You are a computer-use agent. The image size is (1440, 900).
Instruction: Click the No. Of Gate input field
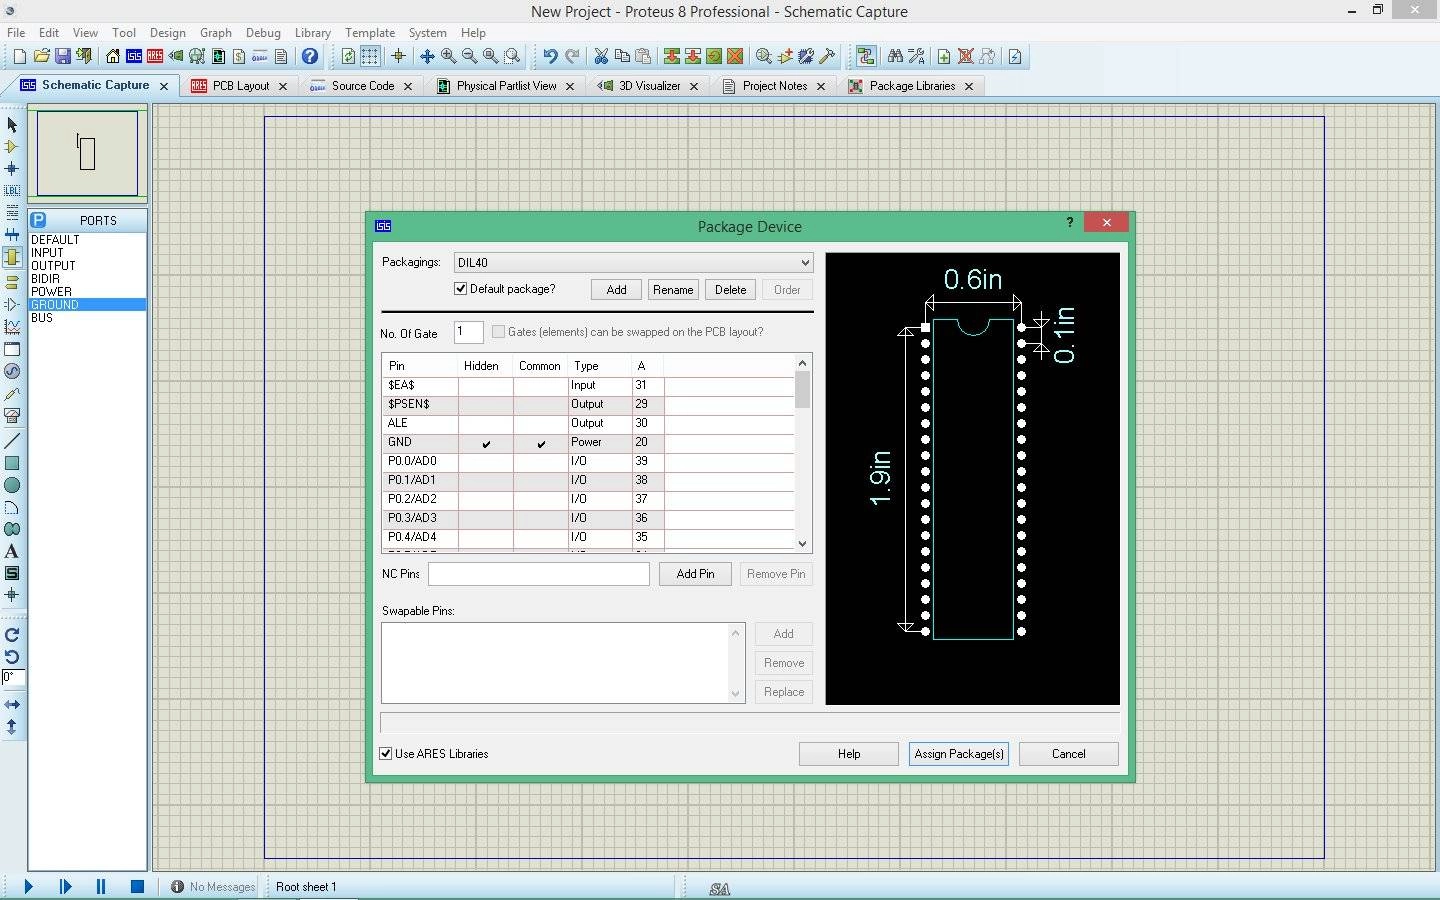[x=469, y=332]
